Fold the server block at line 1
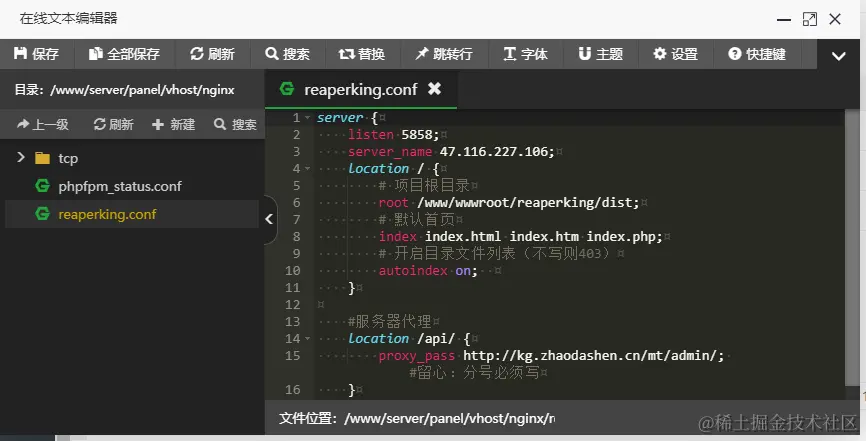866x441 pixels. click(x=308, y=118)
